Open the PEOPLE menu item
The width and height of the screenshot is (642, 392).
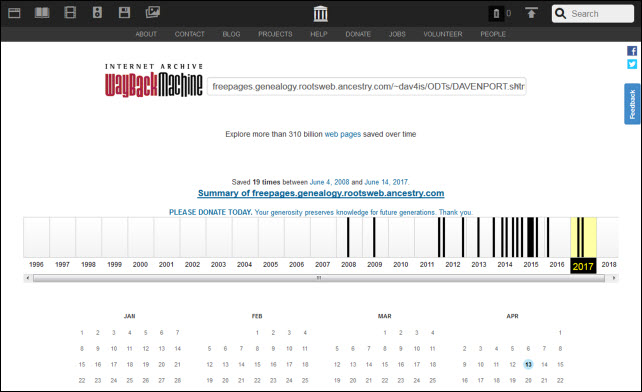click(x=493, y=34)
